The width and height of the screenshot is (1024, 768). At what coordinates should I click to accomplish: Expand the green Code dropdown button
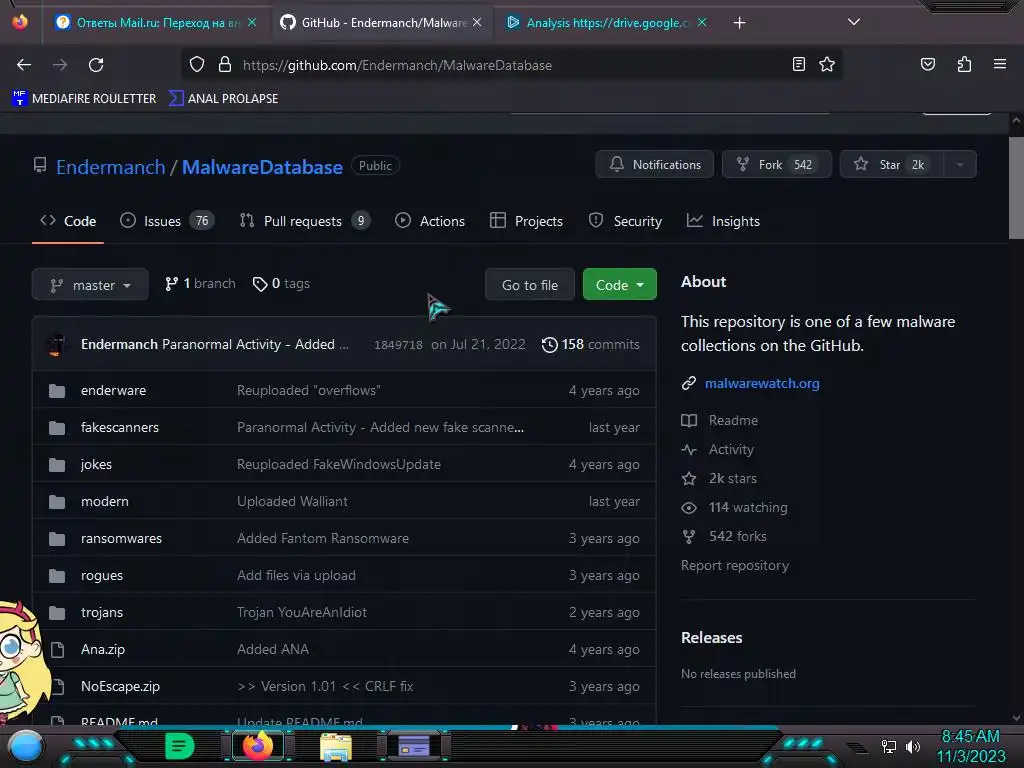(x=620, y=285)
